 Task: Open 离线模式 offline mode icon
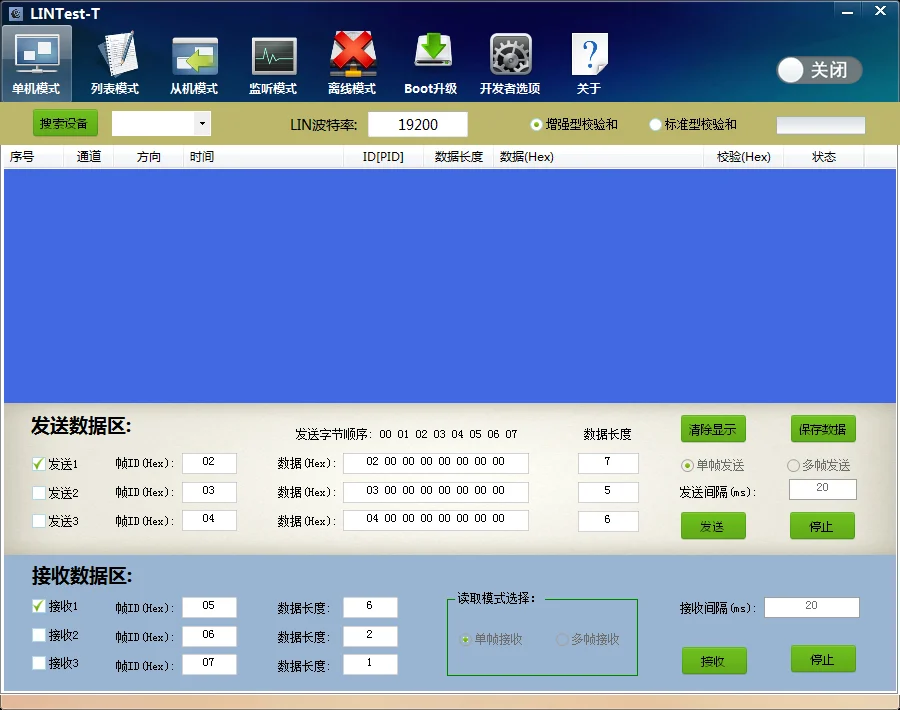(352, 62)
